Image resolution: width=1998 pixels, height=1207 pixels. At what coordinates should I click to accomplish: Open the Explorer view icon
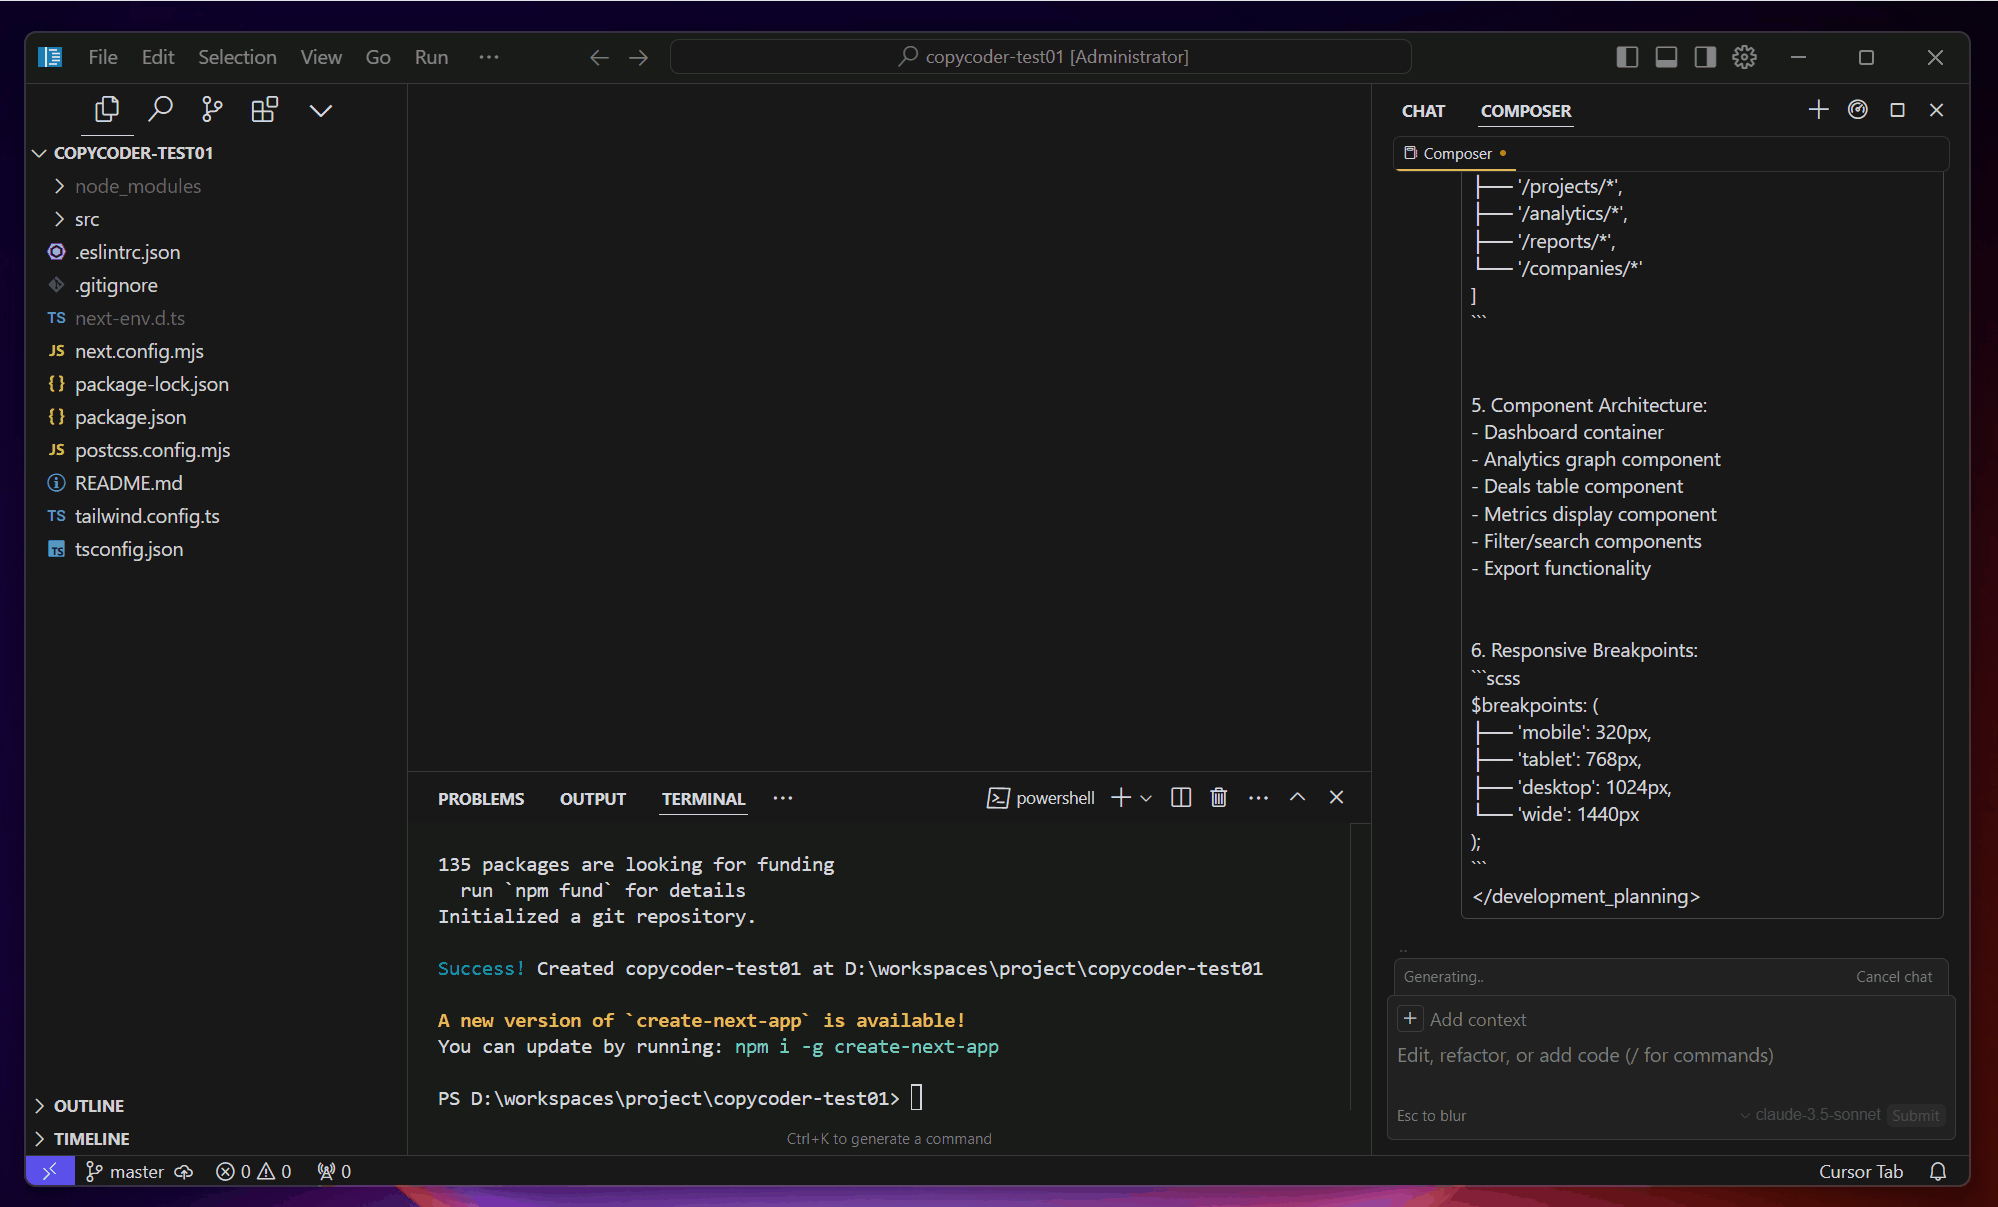[x=107, y=109]
